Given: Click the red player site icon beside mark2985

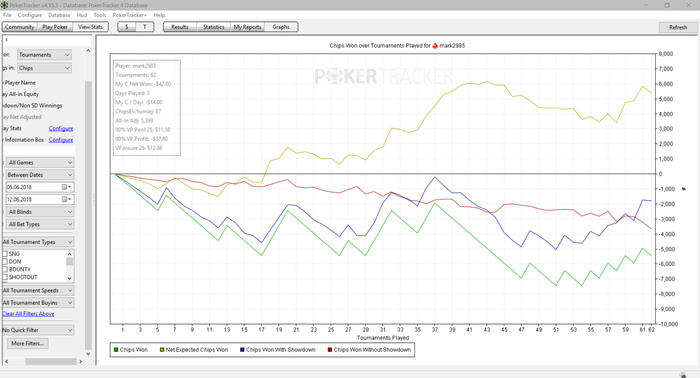Looking at the screenshot, I should coord(435,46).
